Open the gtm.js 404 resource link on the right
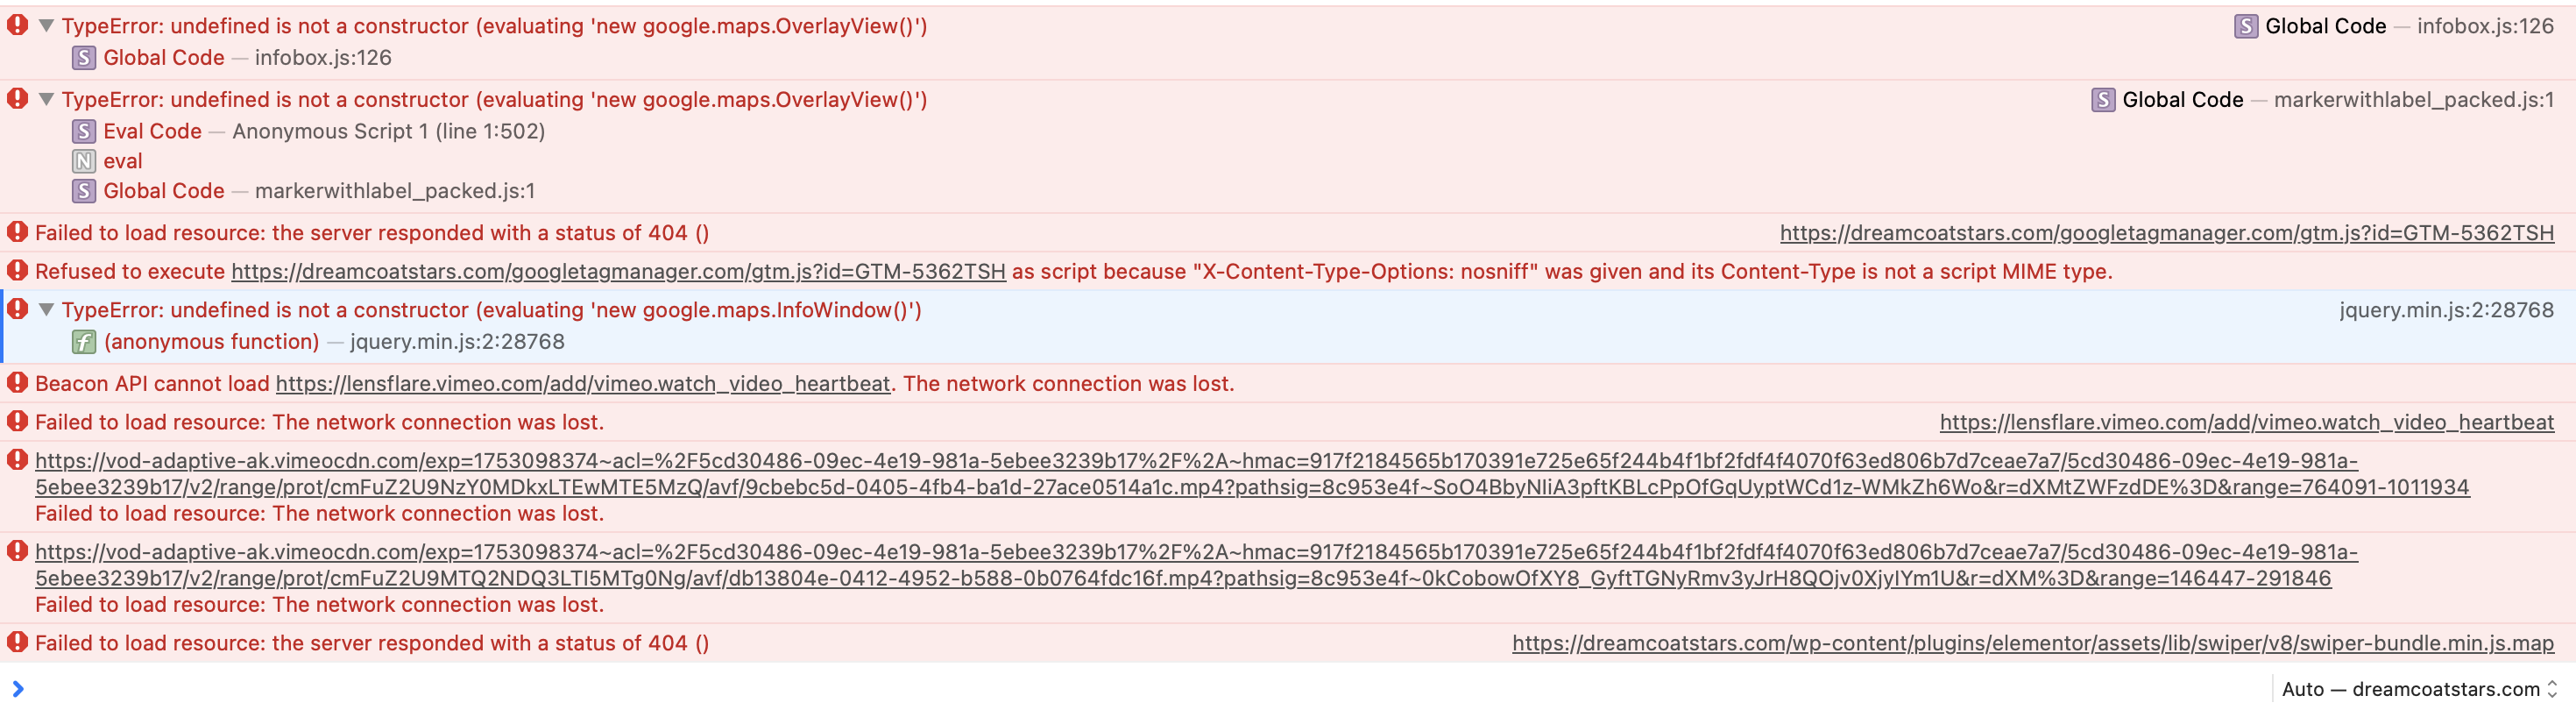The width and height of the screenshot is (2576, 710). (2166, 233)
